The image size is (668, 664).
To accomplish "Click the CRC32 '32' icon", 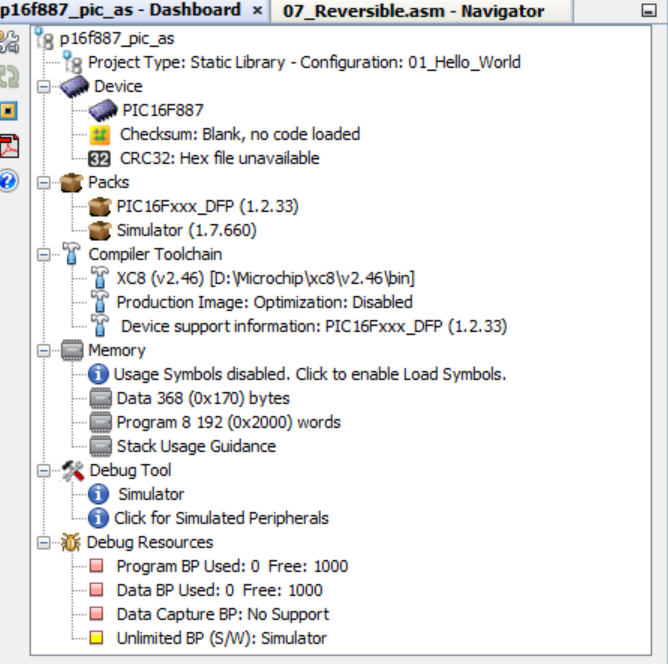I will coord(101,158).
